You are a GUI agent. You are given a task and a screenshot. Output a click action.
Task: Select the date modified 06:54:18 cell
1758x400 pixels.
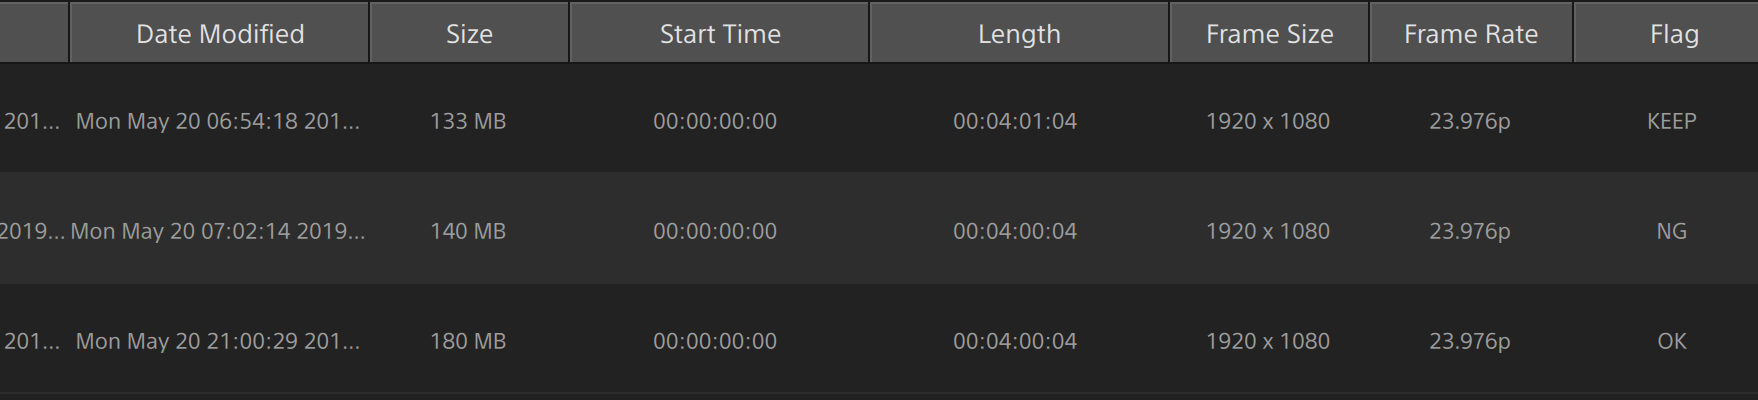tap(218, 121)
